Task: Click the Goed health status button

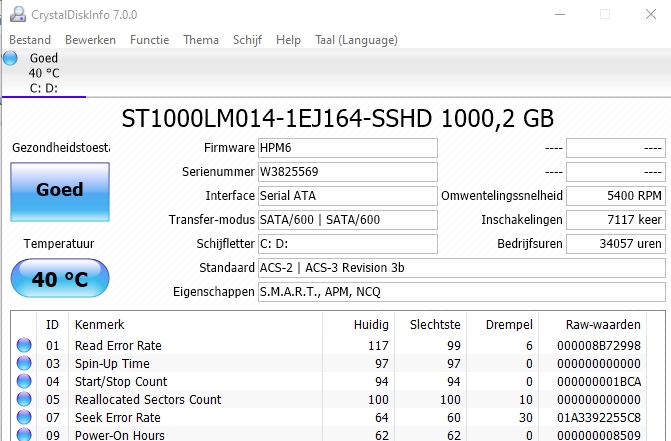Action: click(59, 190)
